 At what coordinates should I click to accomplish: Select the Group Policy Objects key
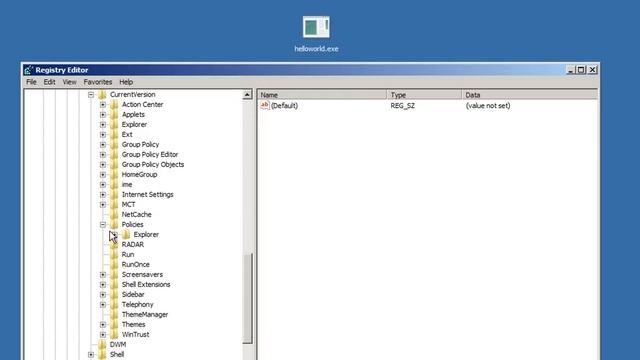[153, 164]
